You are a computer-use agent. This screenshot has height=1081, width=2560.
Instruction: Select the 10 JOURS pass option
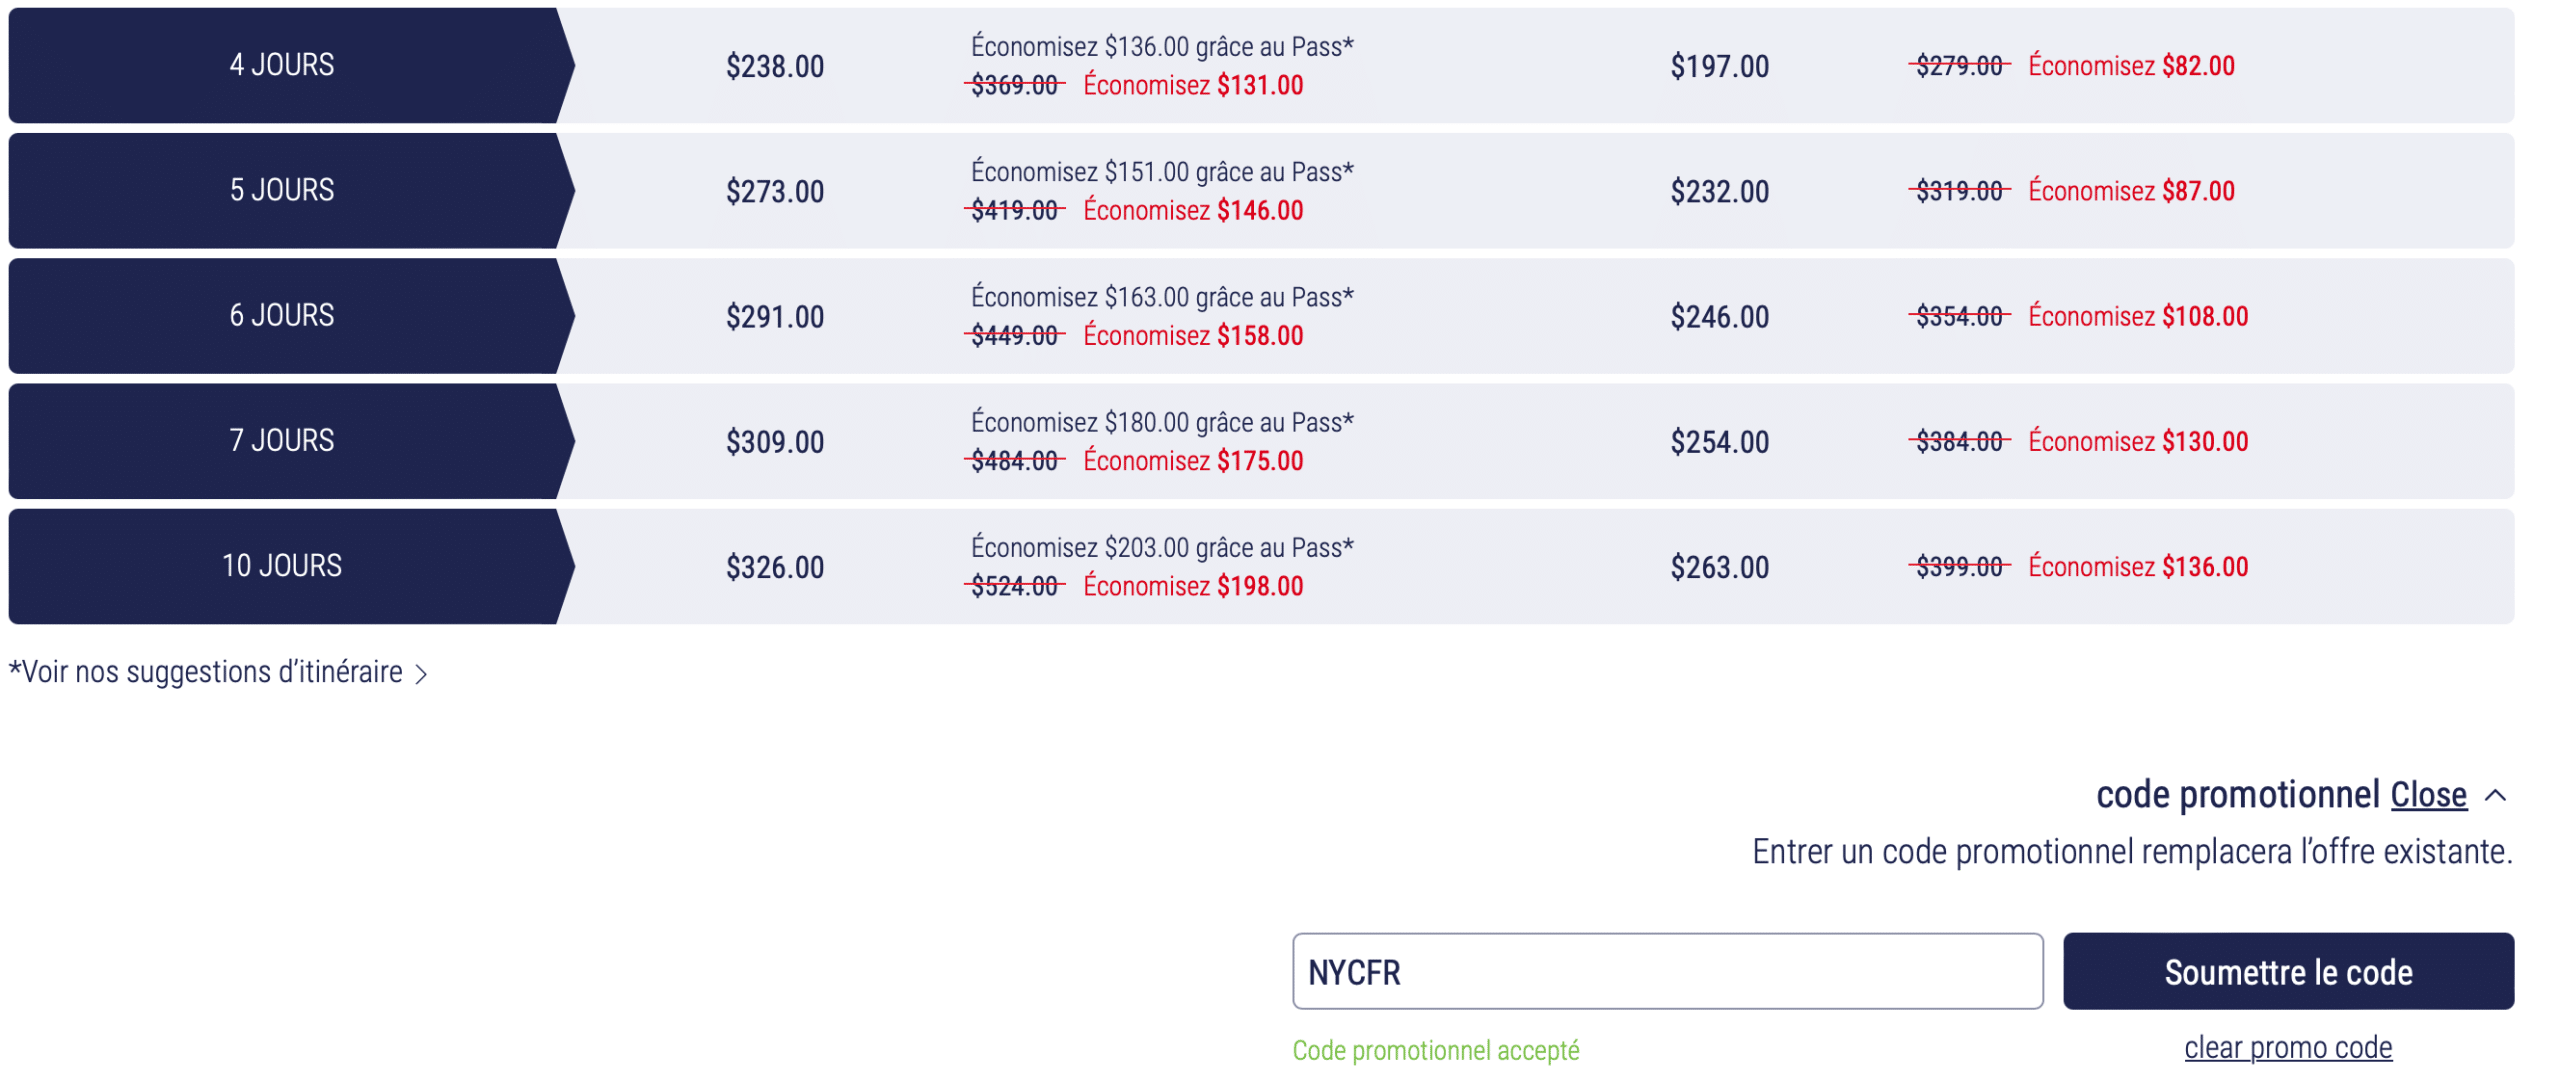[x=282, y=566]
